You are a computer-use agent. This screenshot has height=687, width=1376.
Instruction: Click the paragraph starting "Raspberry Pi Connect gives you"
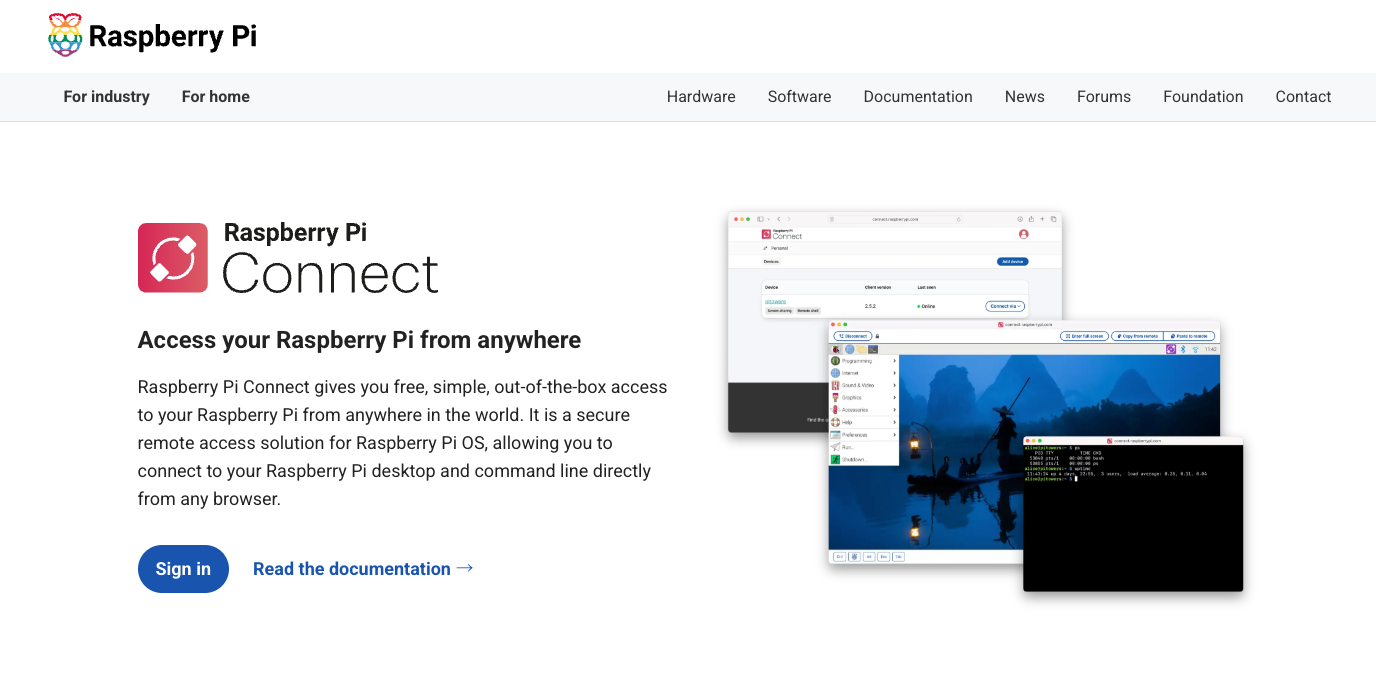pyautogui.click(x=403, y=443)
